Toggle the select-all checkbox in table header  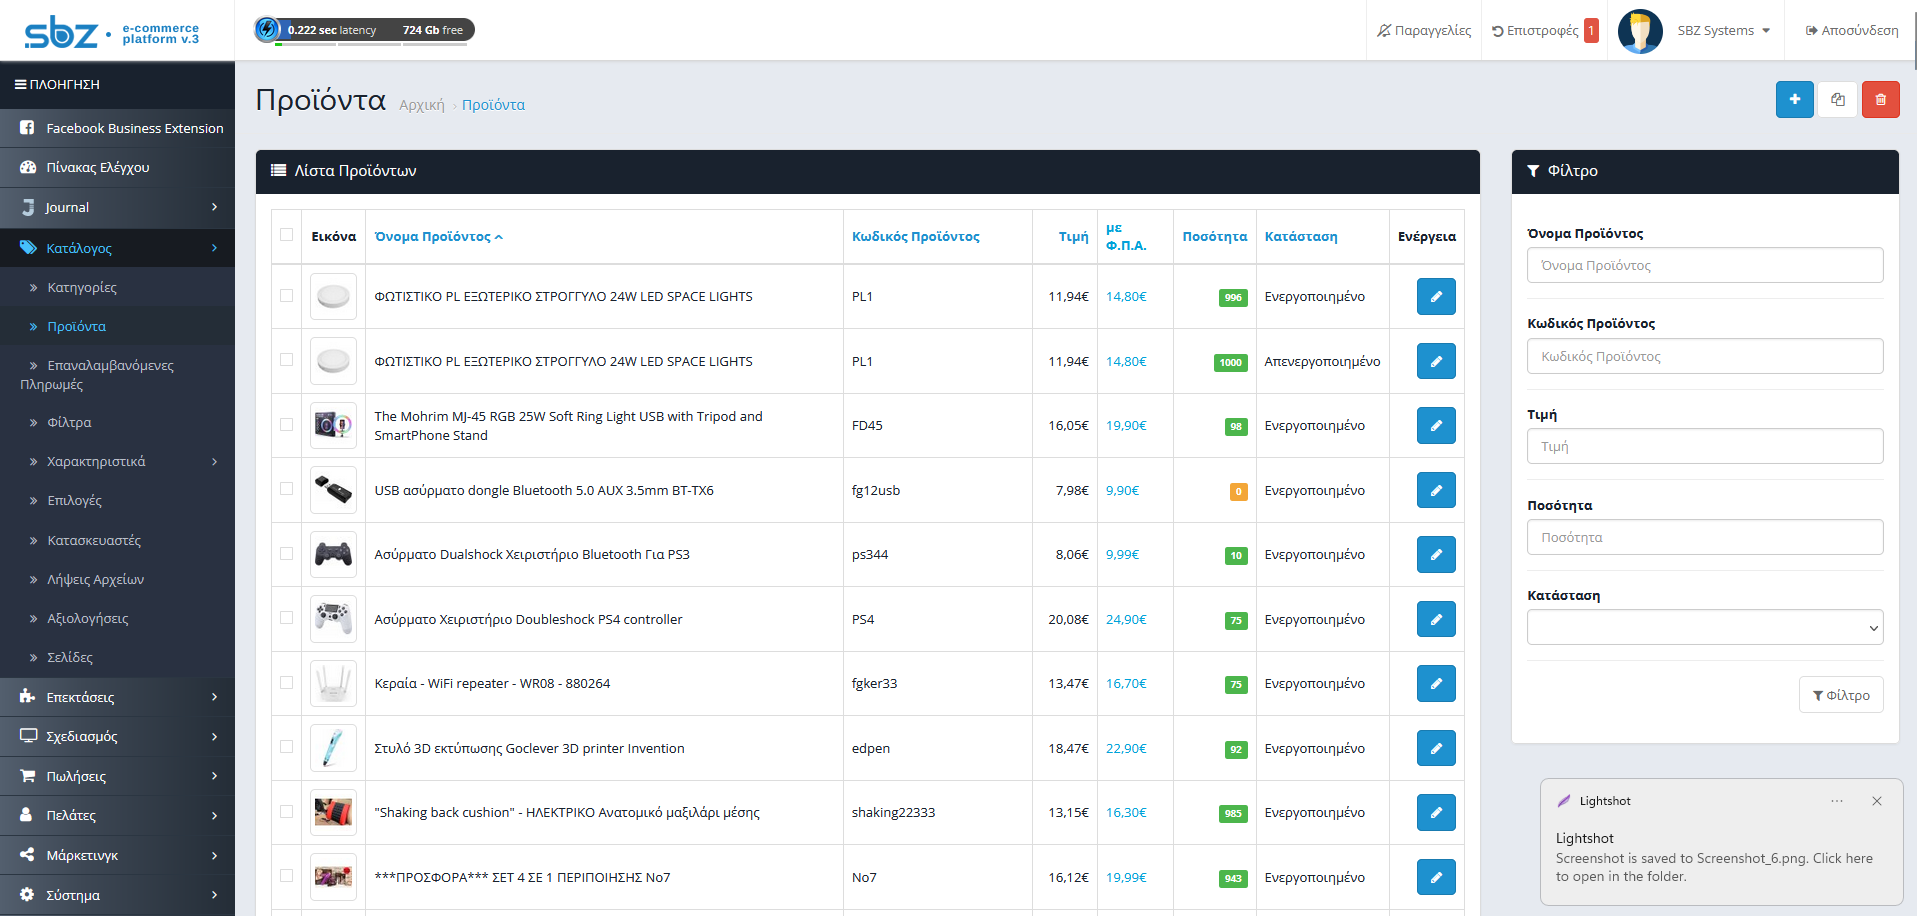pyautogui.click(x=287, y=235)
